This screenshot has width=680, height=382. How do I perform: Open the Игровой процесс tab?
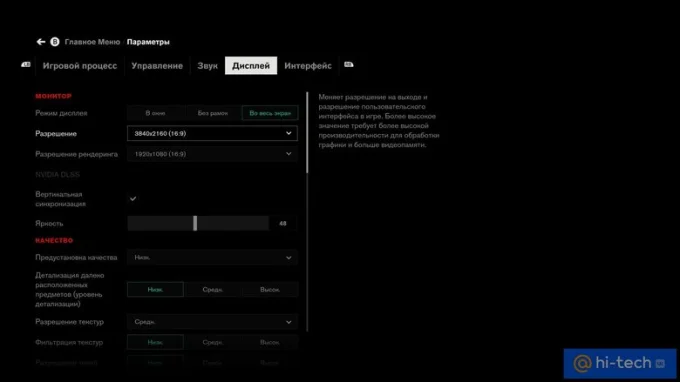(x=80, y=65)
